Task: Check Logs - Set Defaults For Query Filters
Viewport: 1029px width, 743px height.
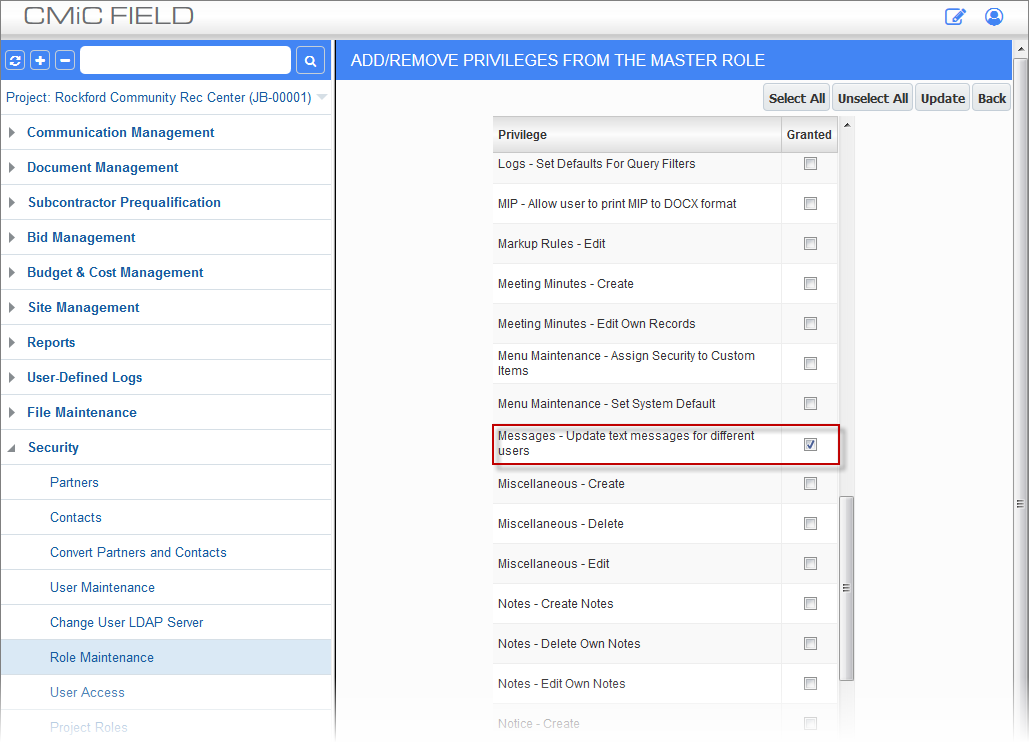Action: tap(810, 163)
